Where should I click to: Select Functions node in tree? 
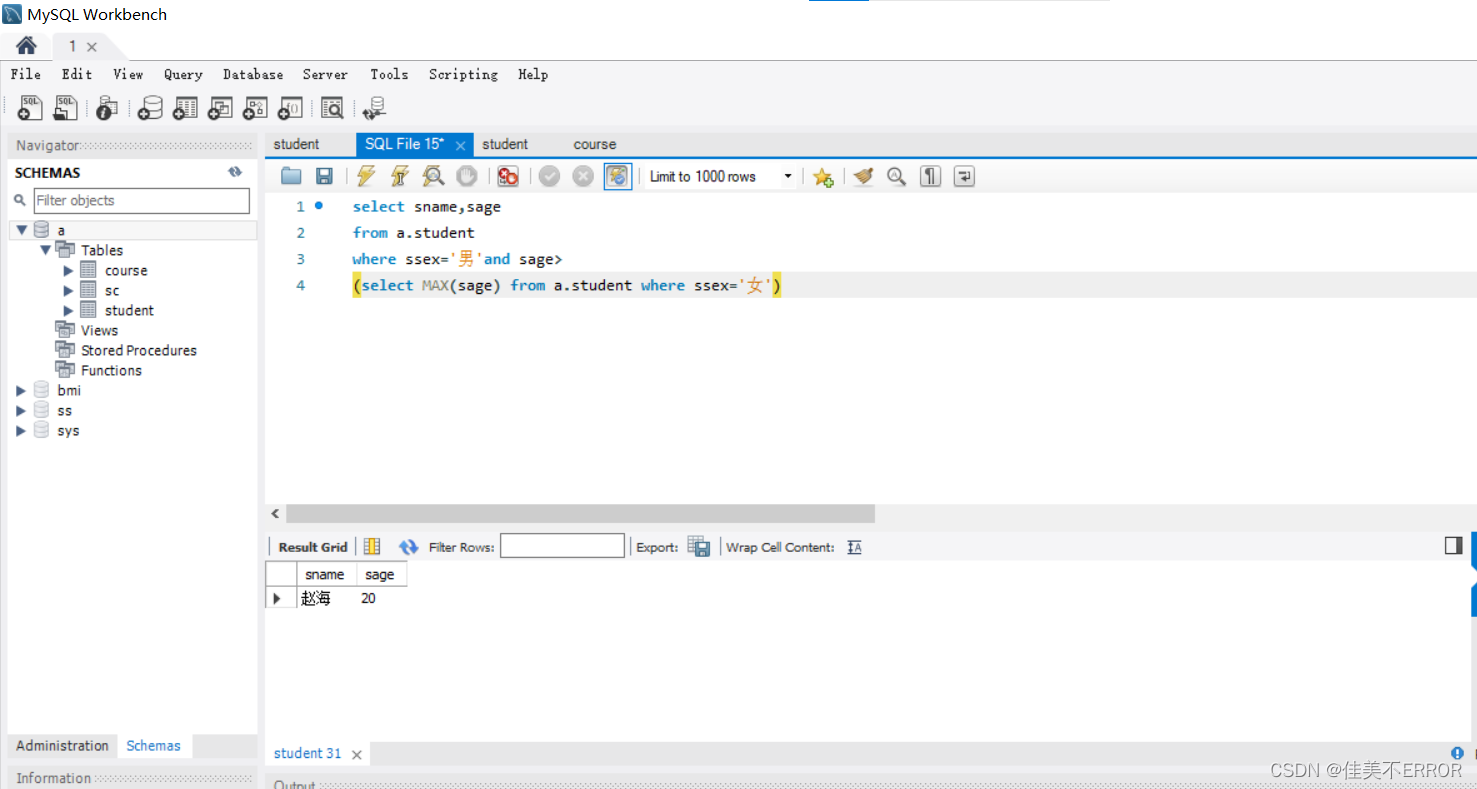point(111,370)
